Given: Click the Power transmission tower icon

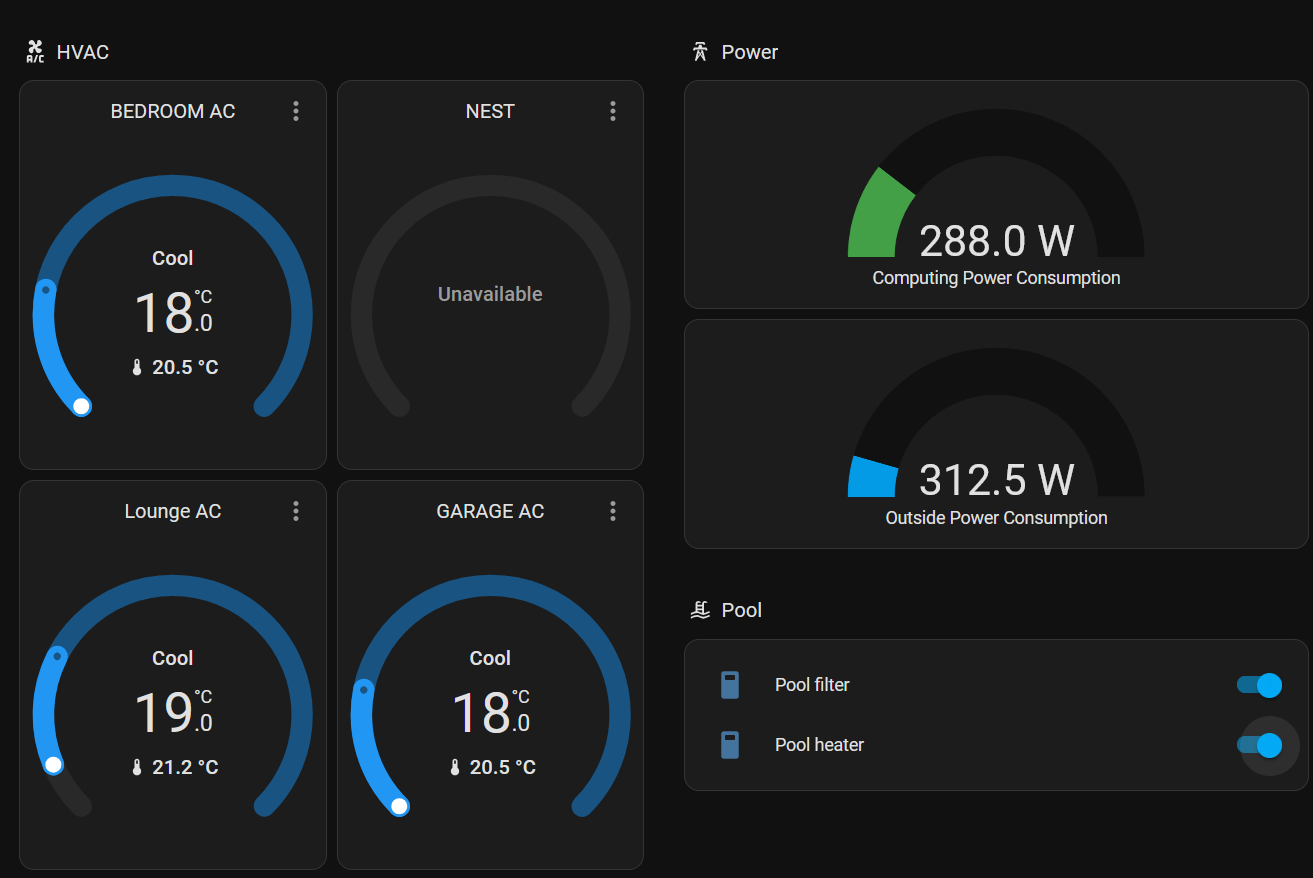Looking at the screenshot, I should (700, 52).
